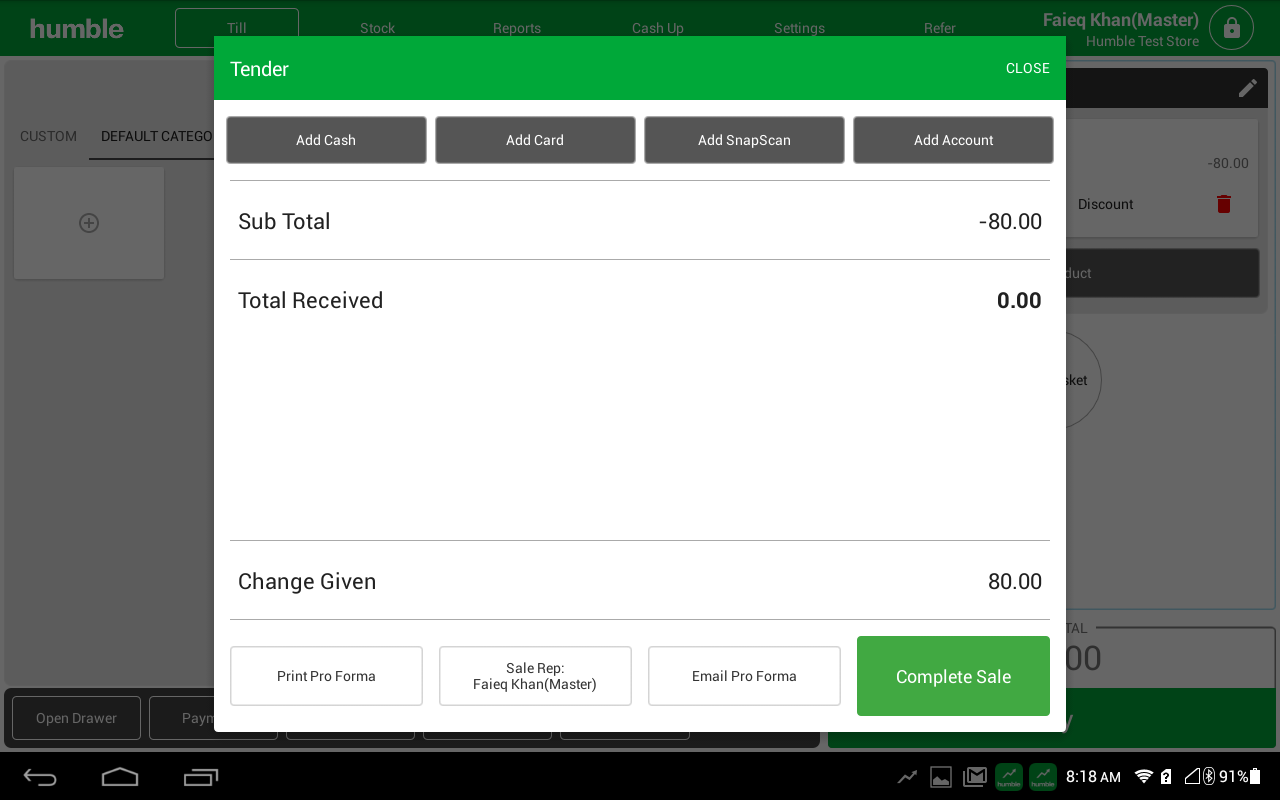
Task: Open the first humble notification icon
Action: (x=1008, y=777)
